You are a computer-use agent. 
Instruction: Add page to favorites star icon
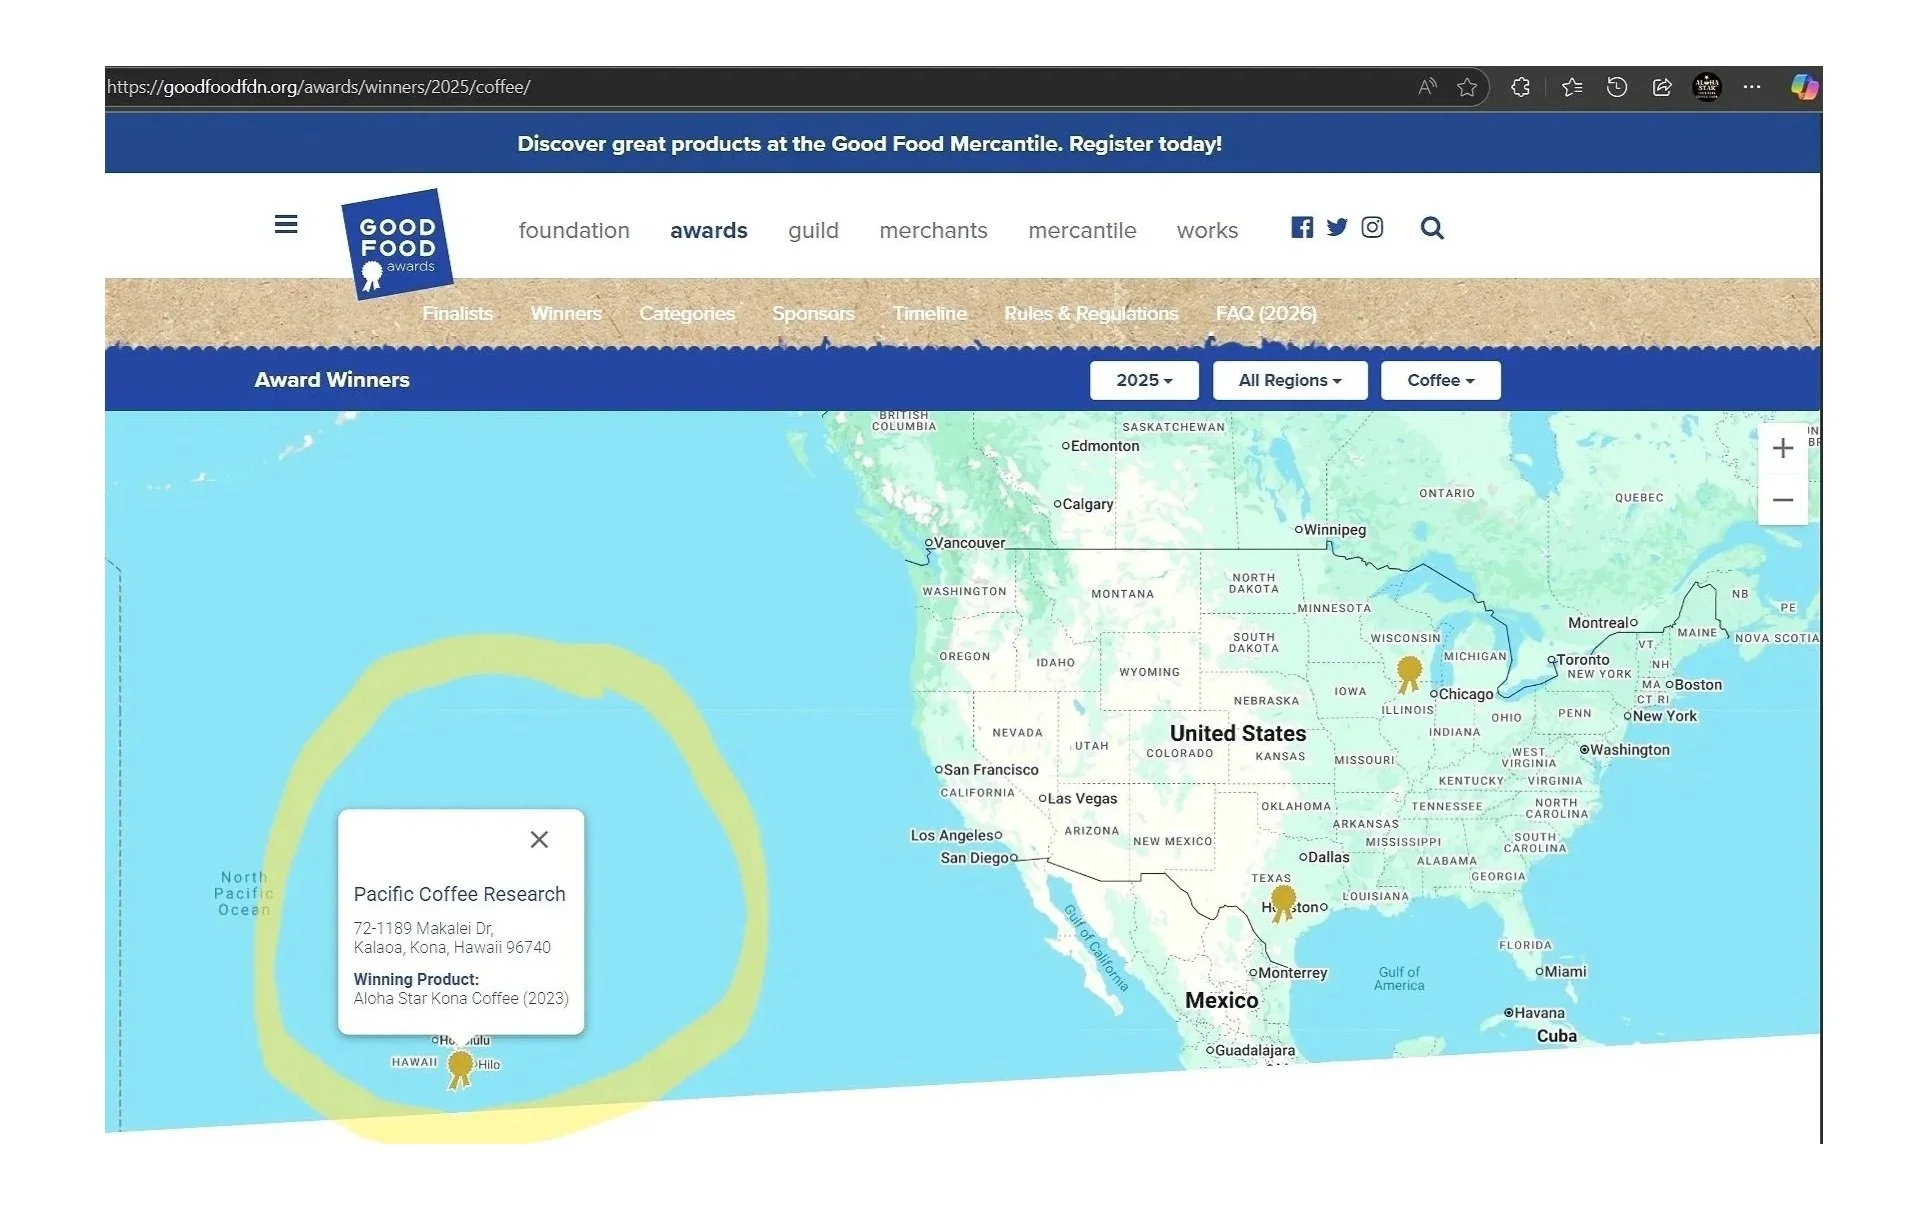(x=1467, y=87)
